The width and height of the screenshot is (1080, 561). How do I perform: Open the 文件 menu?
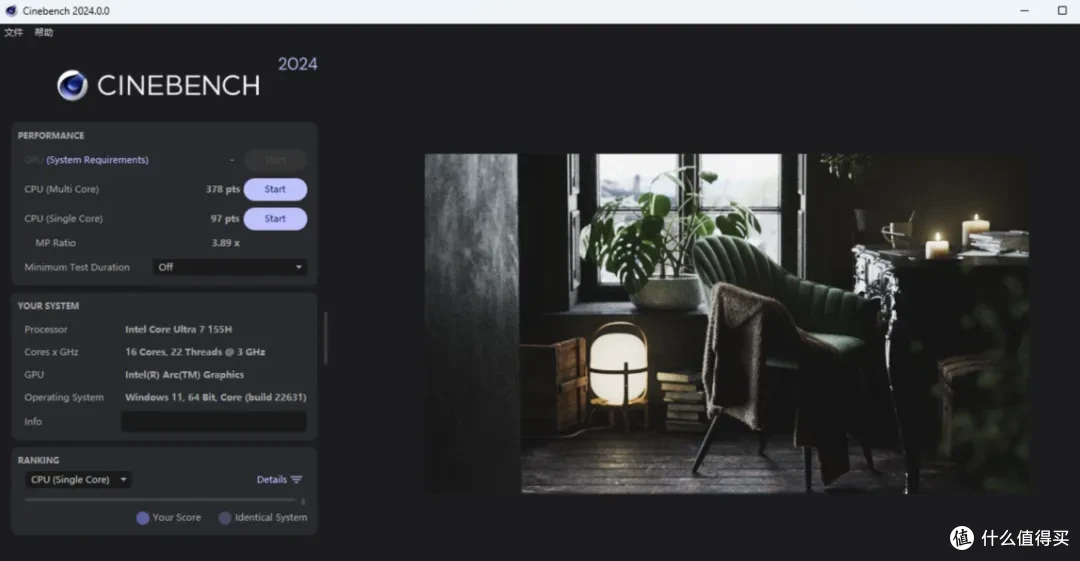pyautogui.click(x=13, y=32)
